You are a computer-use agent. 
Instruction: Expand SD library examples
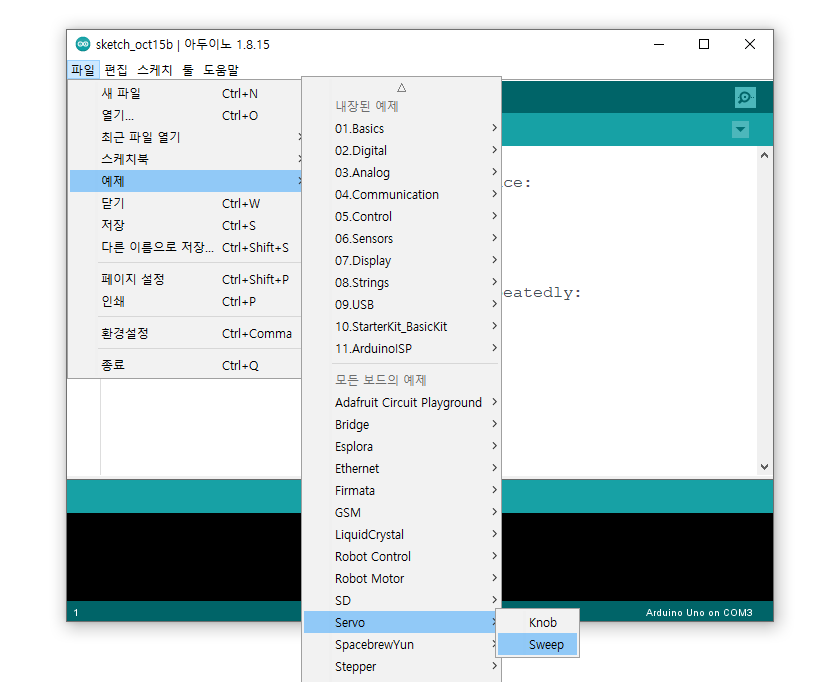tap(402, 600)
